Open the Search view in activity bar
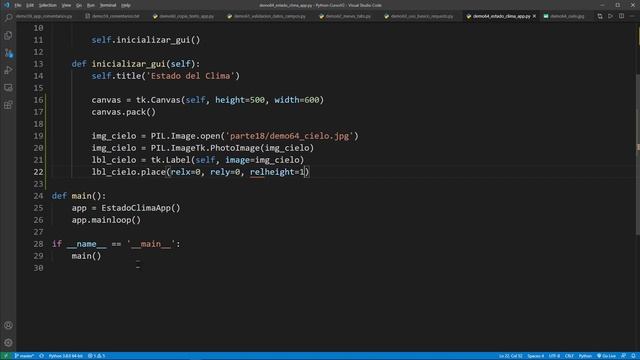The image size is (640, 360). point(8,18)
